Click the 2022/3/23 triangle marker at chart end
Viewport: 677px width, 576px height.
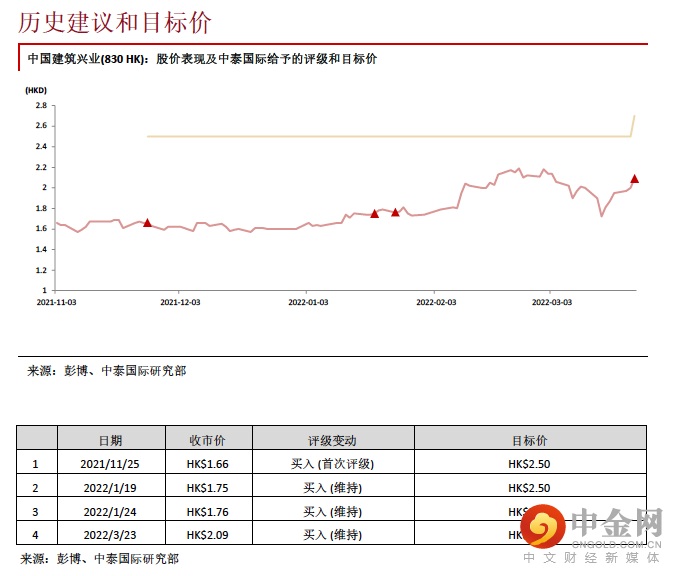634,179
